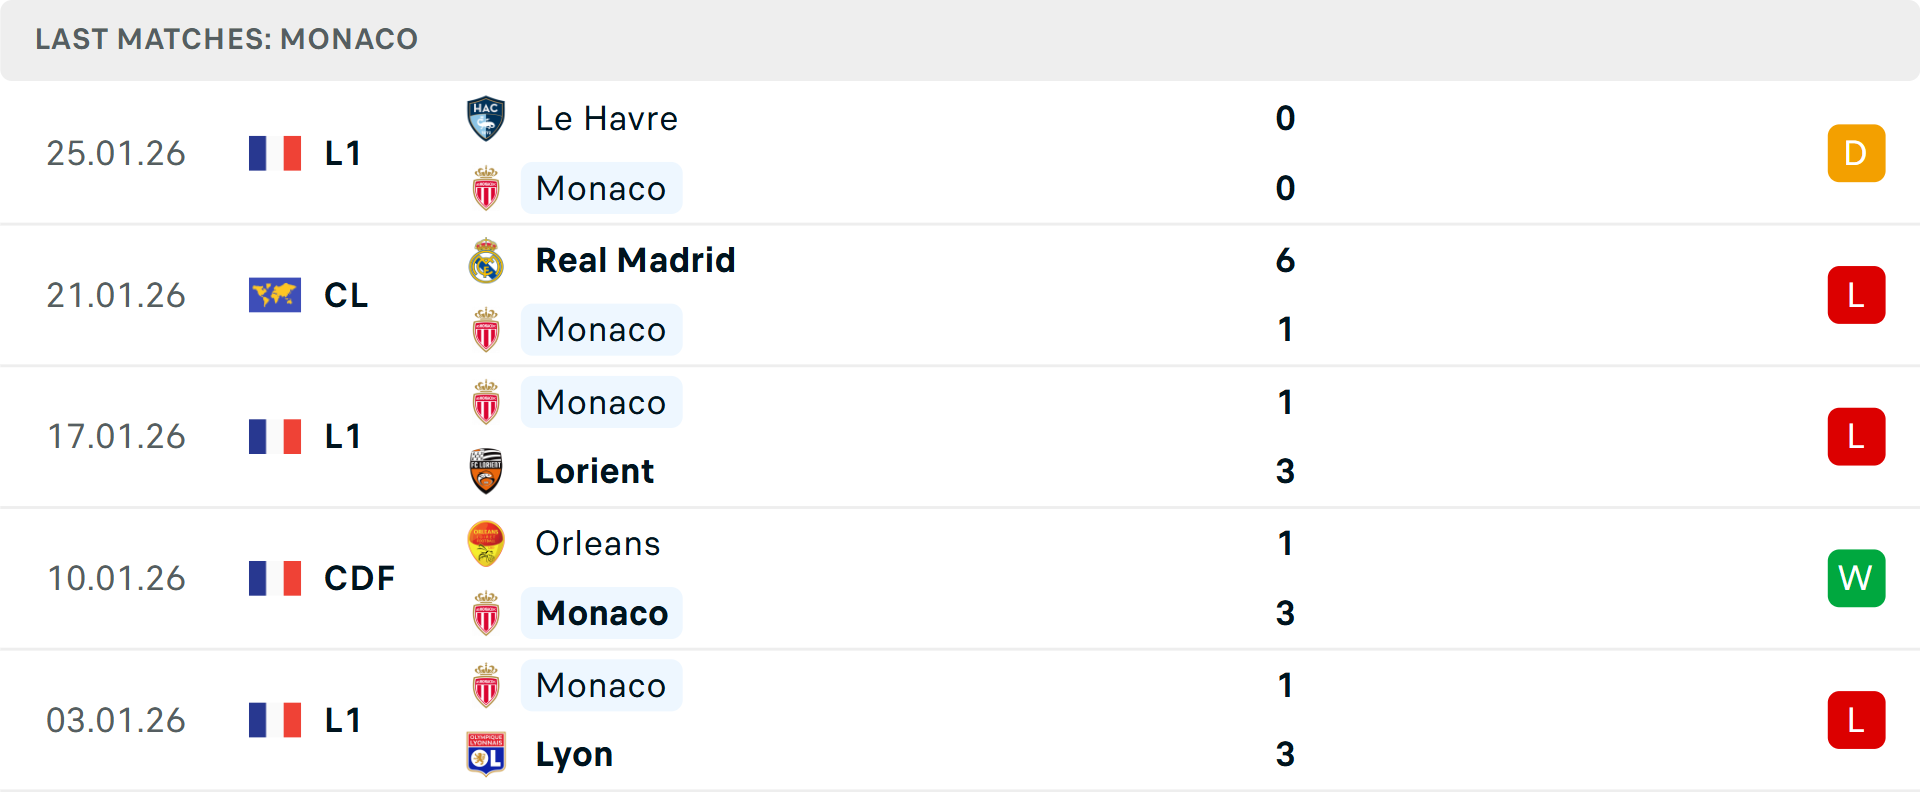The height and width of the screenshot is (792, 1920).
Task: Click the Lyon club crest
Action: (486, 754)
